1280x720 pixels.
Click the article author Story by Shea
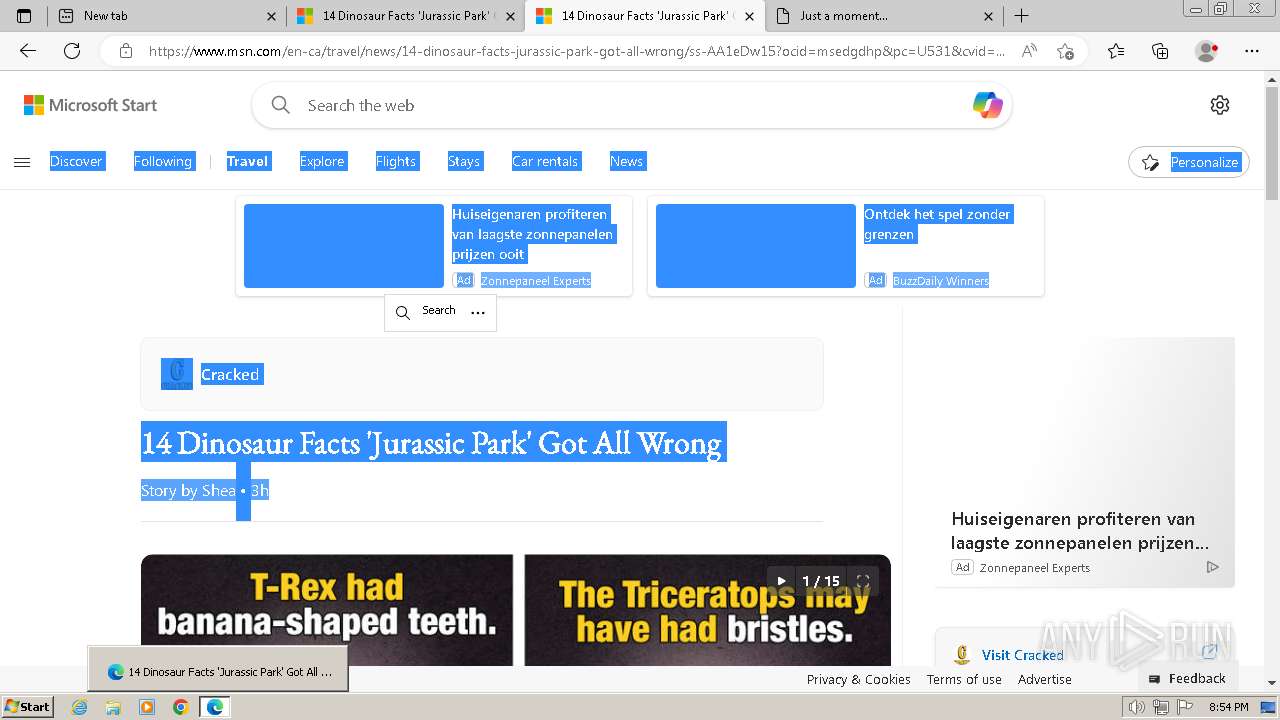pyautogui.click(x=188, y=490)
